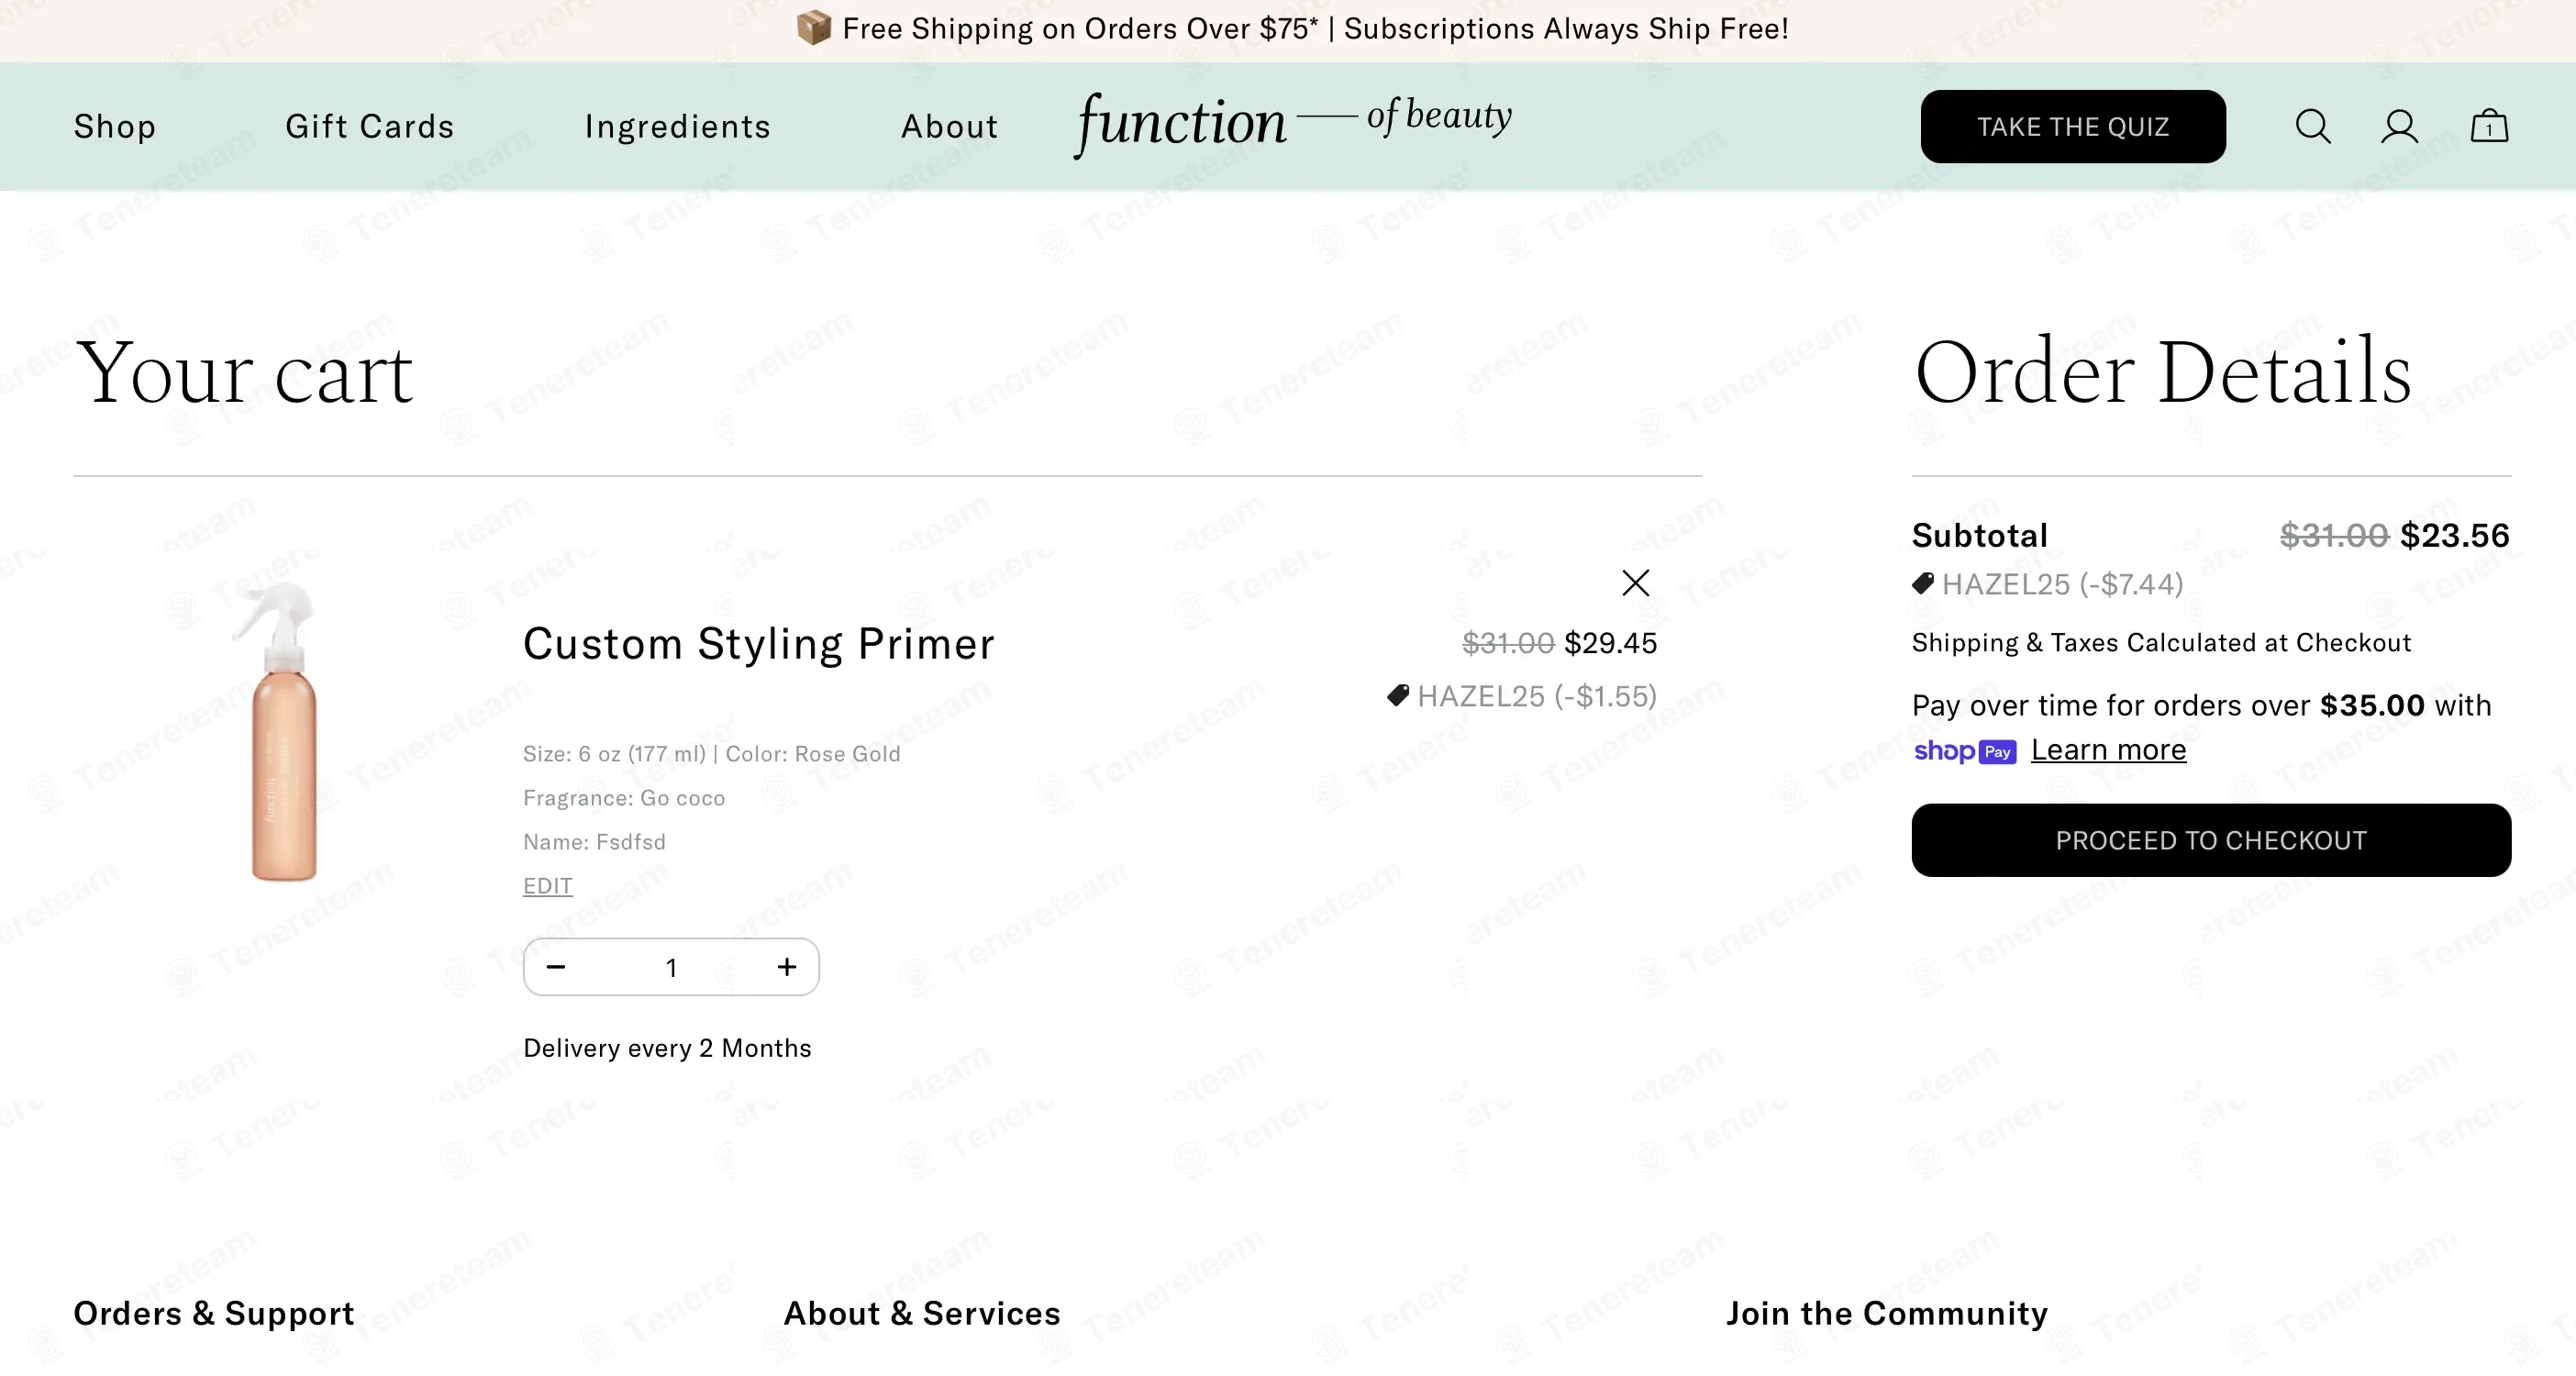
Task: Click the quantity field showing 1
Action: (x=672, y=967)
